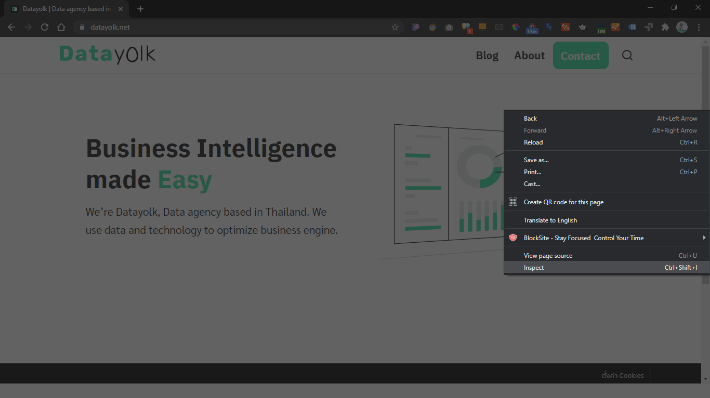Screen dimensions: 710x398
Task: Switch to the Datayolk tab
Action: (67, 9)
